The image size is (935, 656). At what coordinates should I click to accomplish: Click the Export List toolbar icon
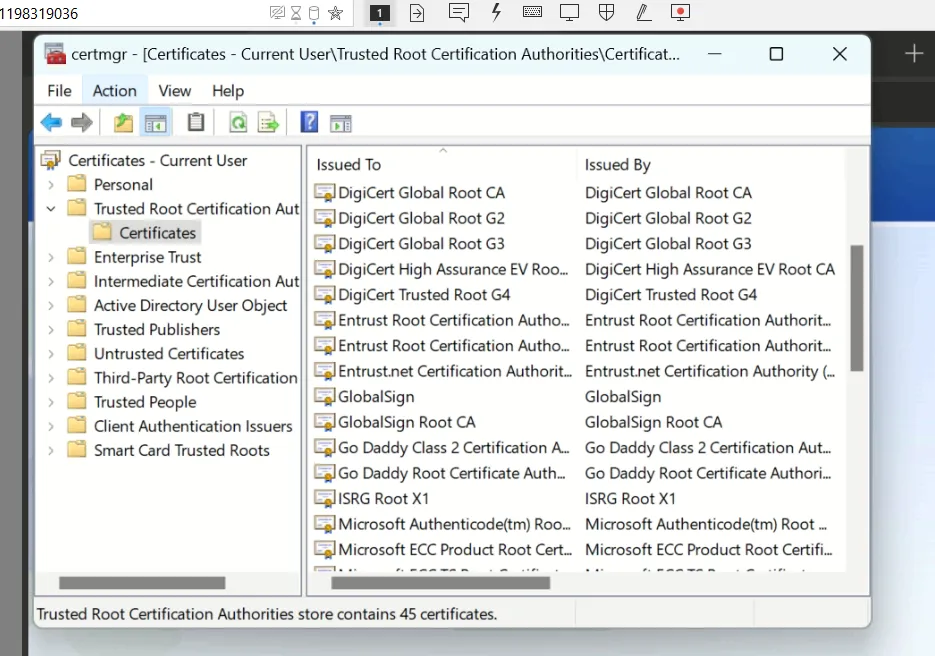(268, 123)
